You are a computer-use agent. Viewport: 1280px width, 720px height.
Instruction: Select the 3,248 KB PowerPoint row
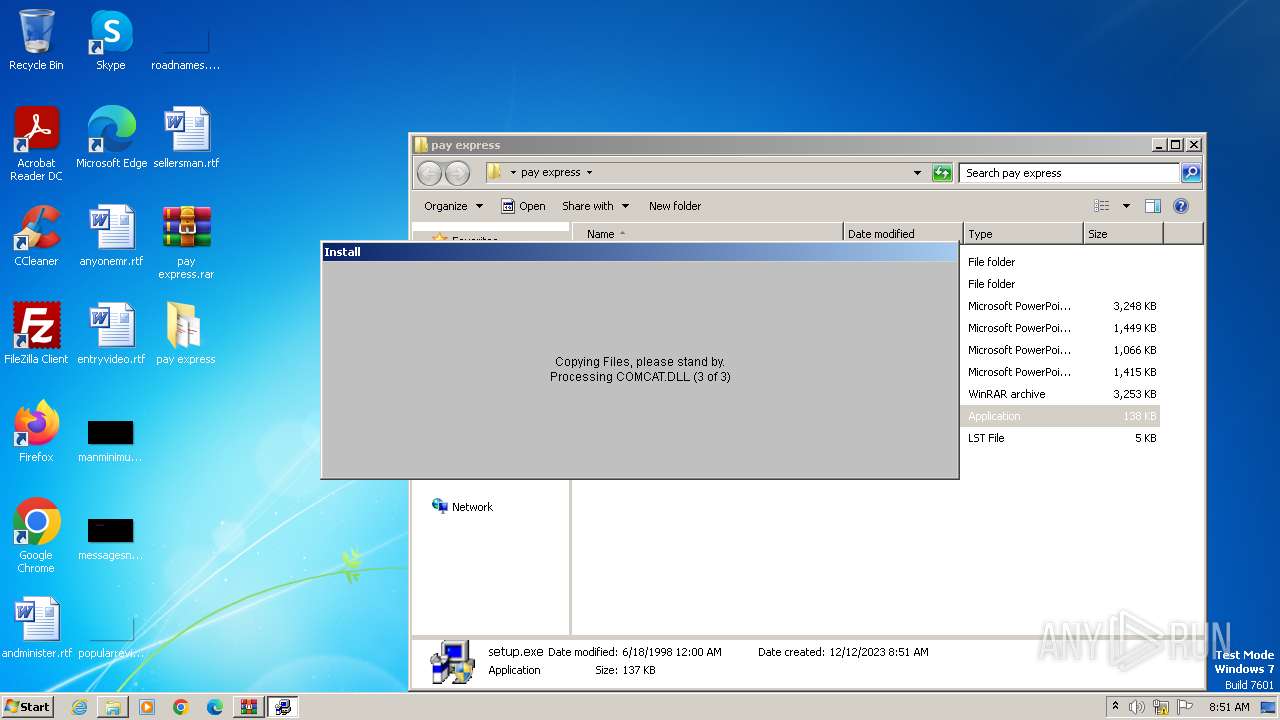[1062, 306]
